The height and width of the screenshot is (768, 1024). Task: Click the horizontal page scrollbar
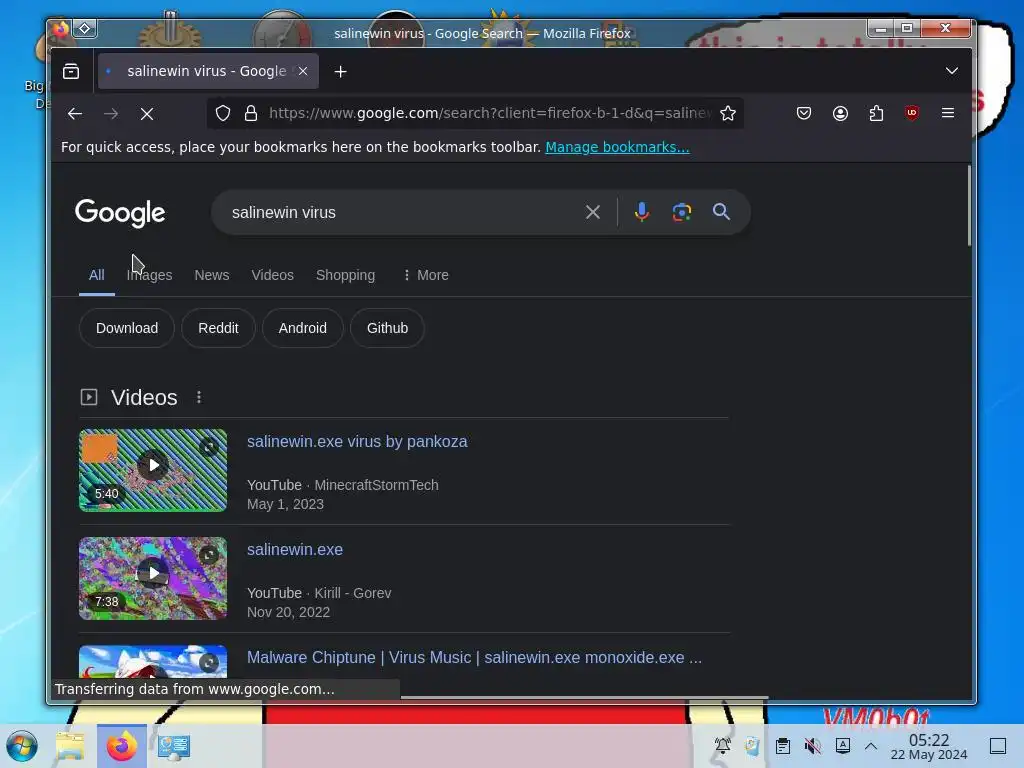[584, 697]
